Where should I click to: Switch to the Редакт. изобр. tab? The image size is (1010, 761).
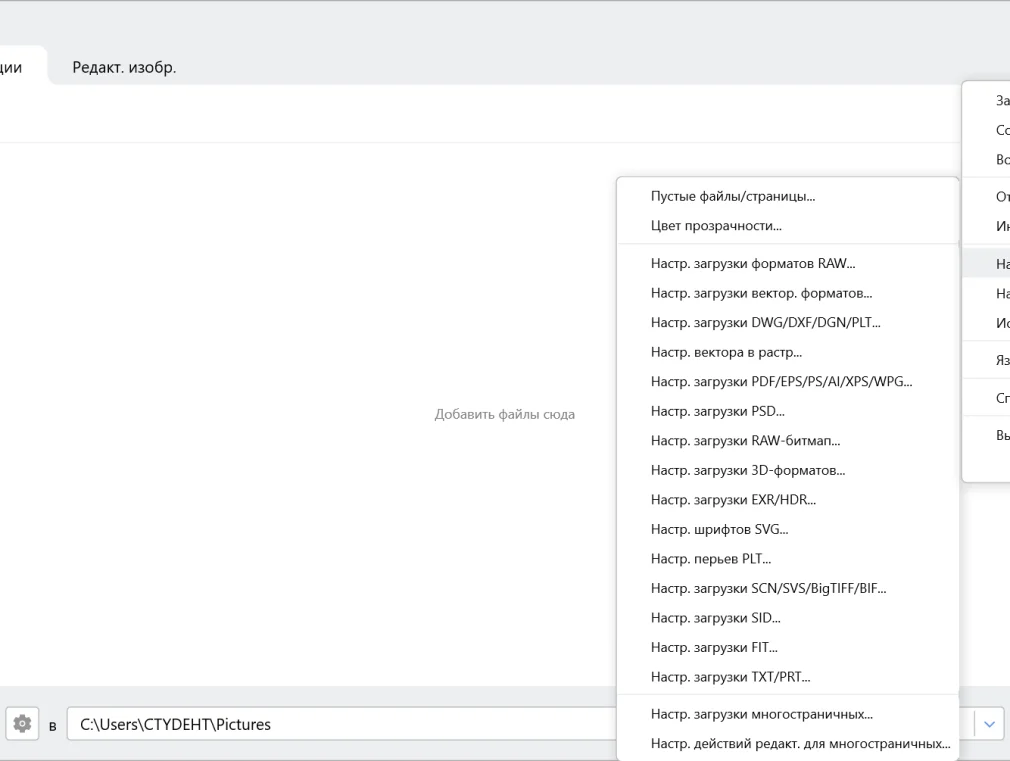[x=124, y=68]
